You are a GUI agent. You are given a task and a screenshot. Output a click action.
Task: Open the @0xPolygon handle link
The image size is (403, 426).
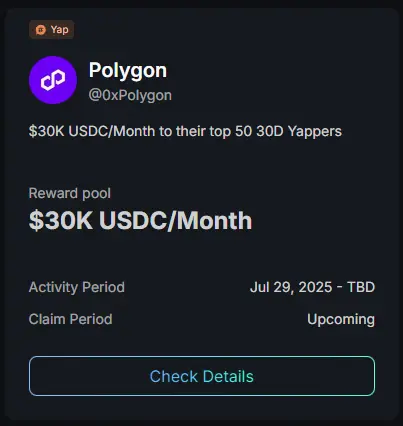(130, 95)
